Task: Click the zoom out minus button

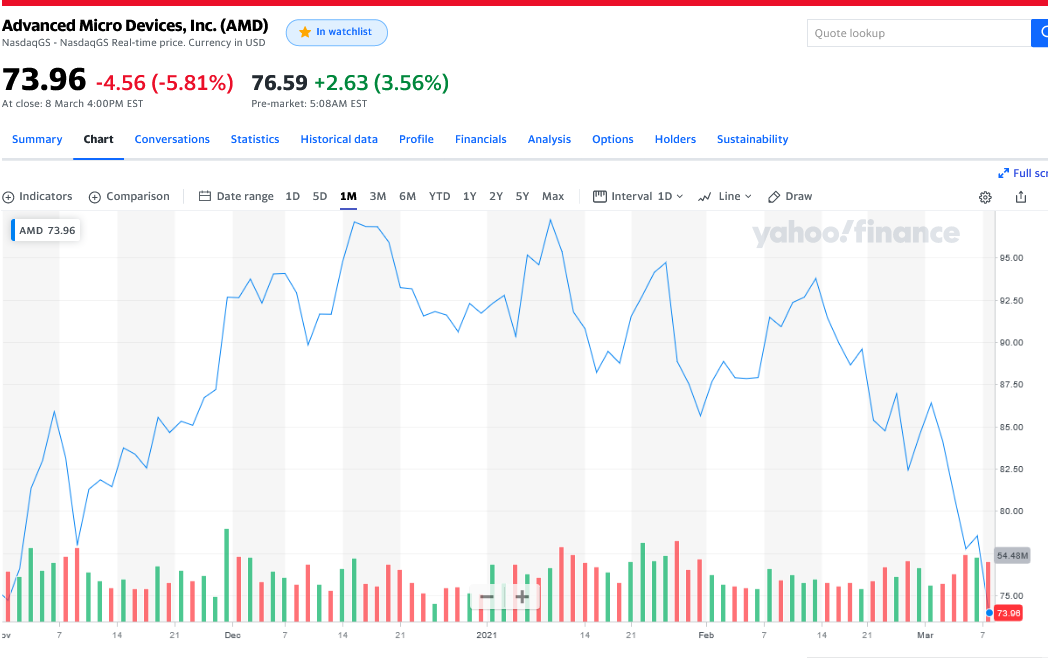Action: tap(487, 596)
